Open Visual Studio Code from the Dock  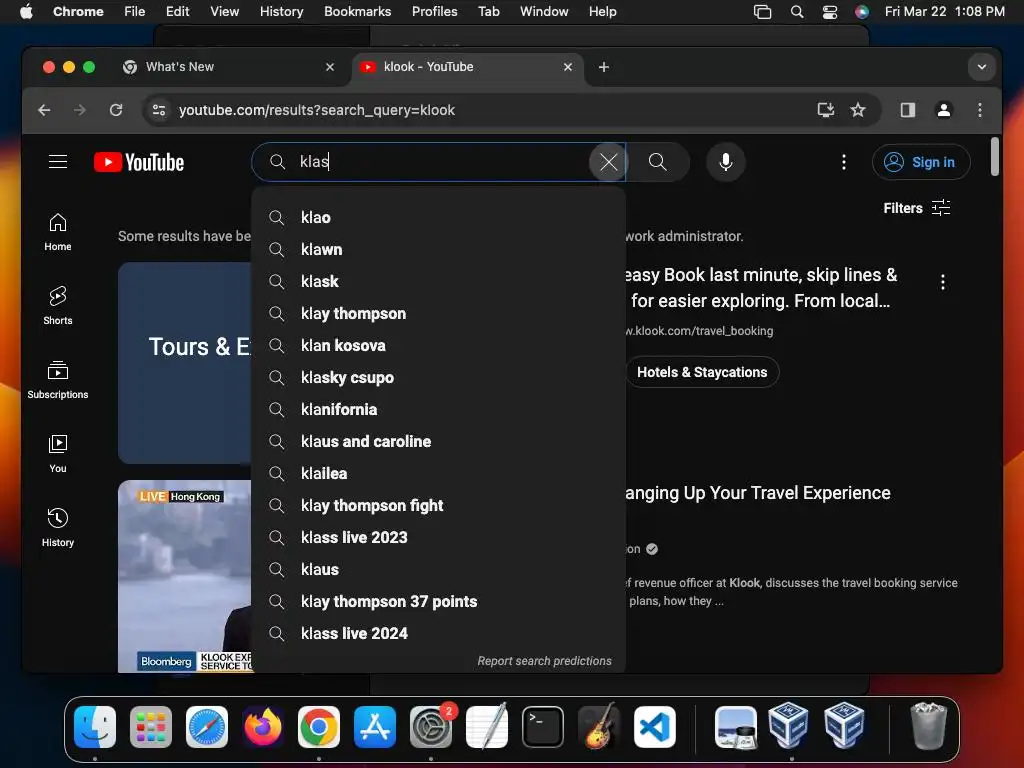654,726
